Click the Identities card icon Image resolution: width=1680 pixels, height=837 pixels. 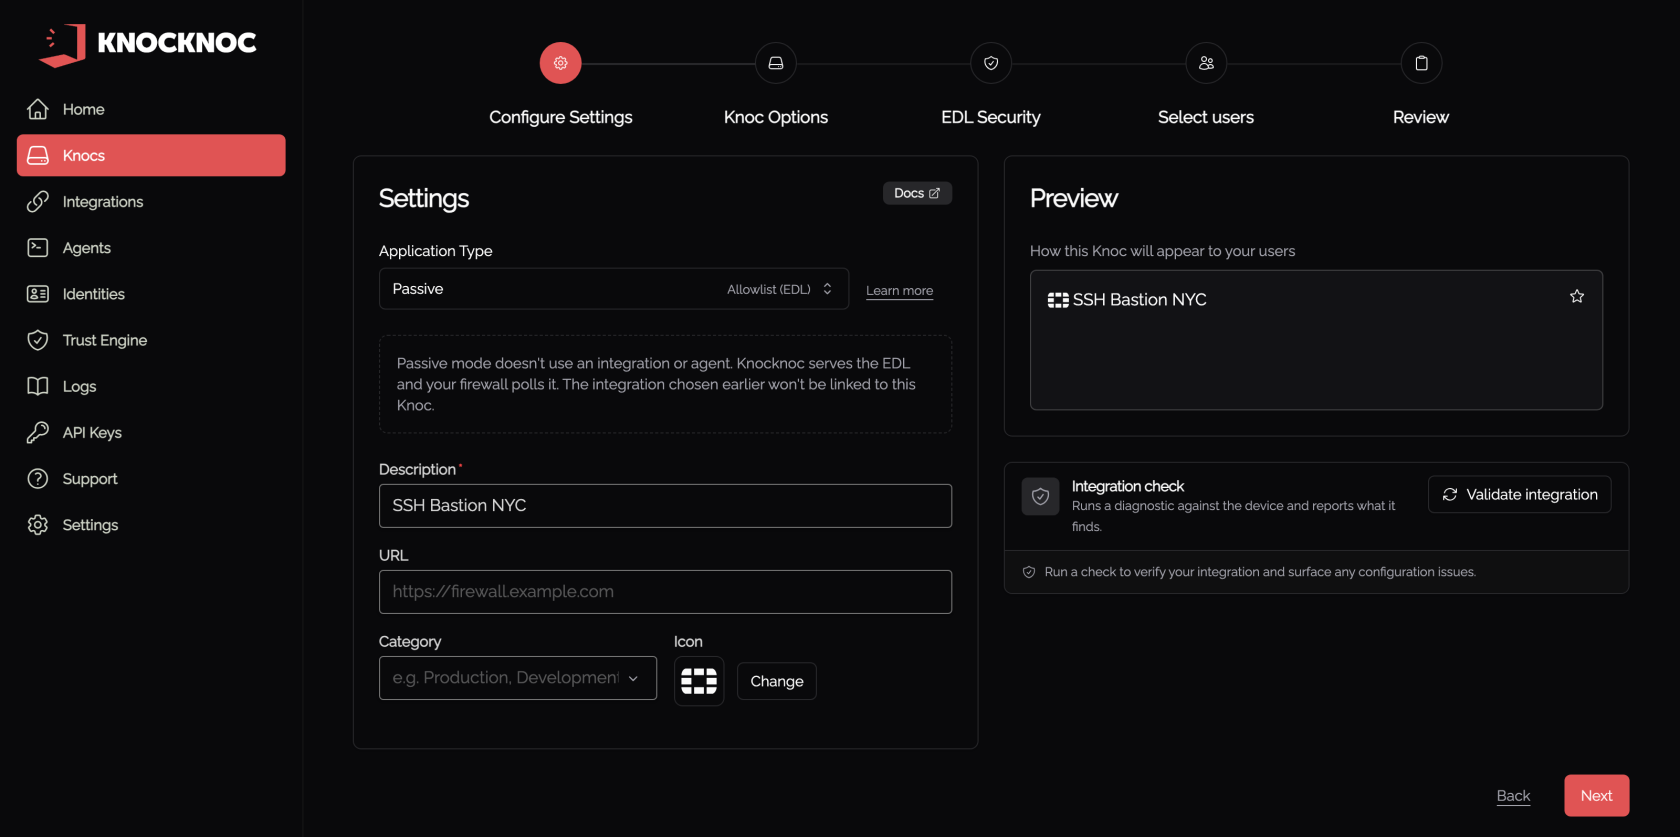(x=38, y=294)
